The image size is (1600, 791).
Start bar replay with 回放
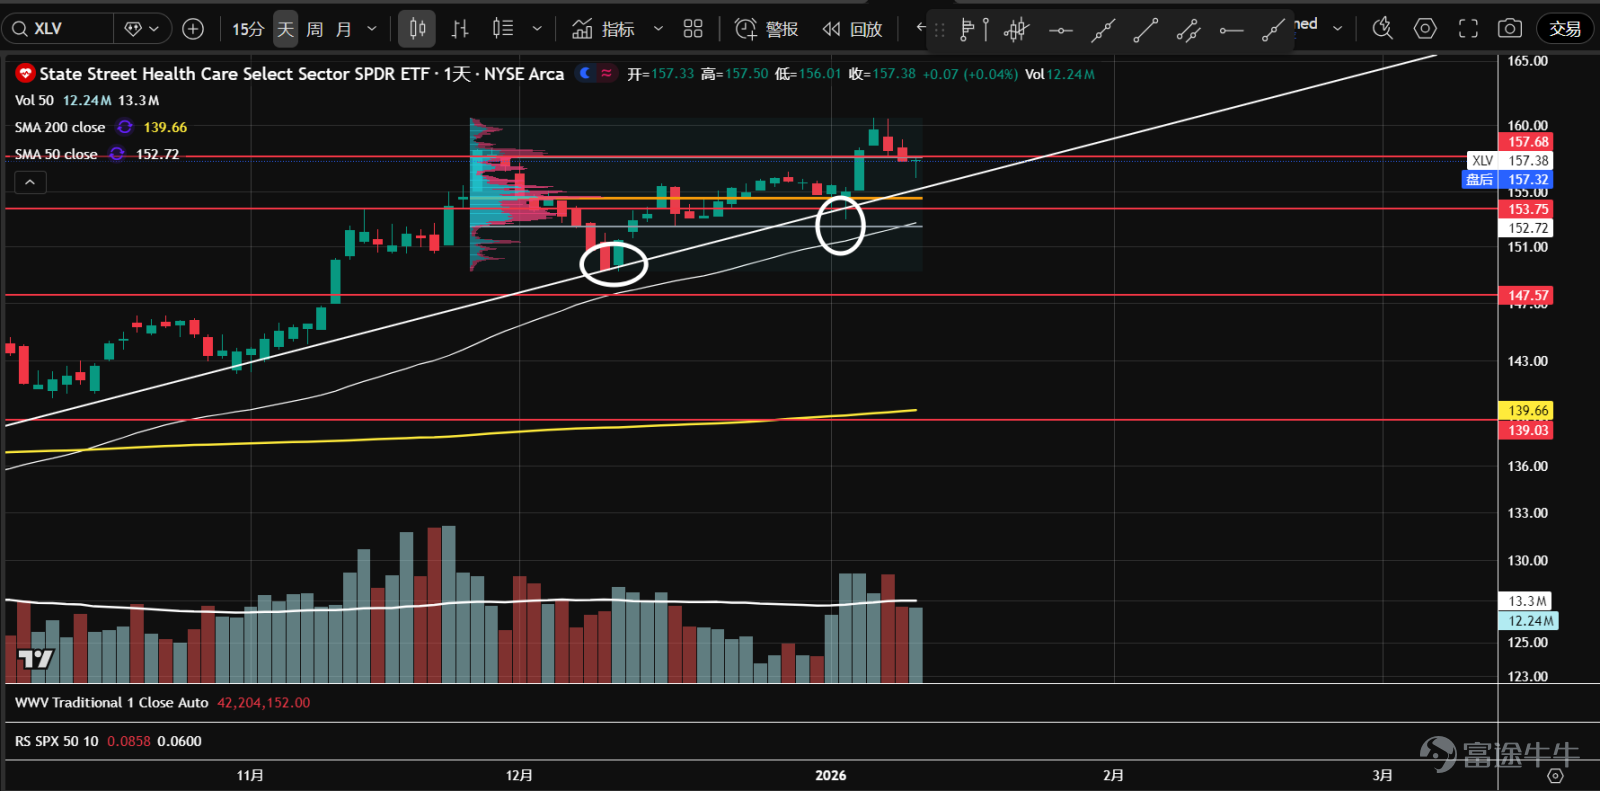click(852, 29)
